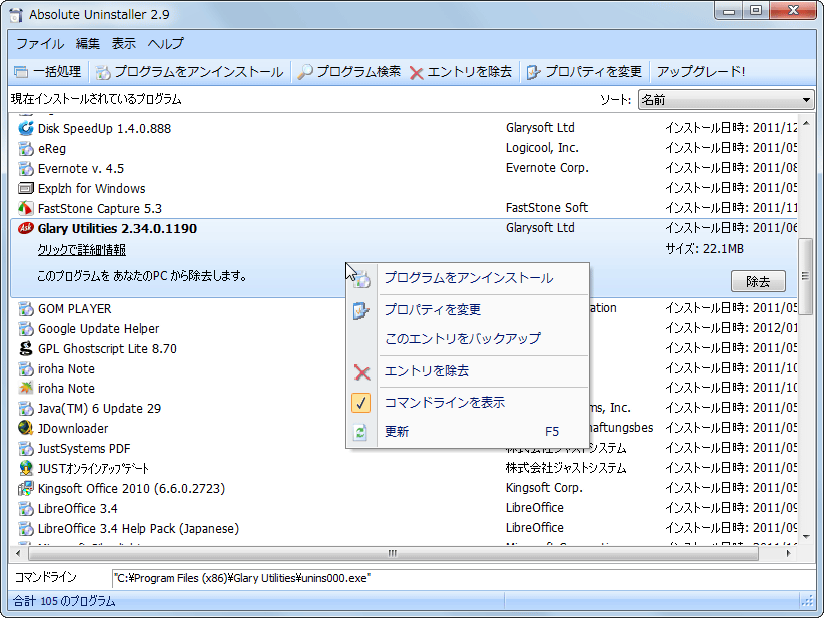Choose プロパティを変更 text in context menu
Viewport: 824px width, 618px height.
(x=432, y=310)
